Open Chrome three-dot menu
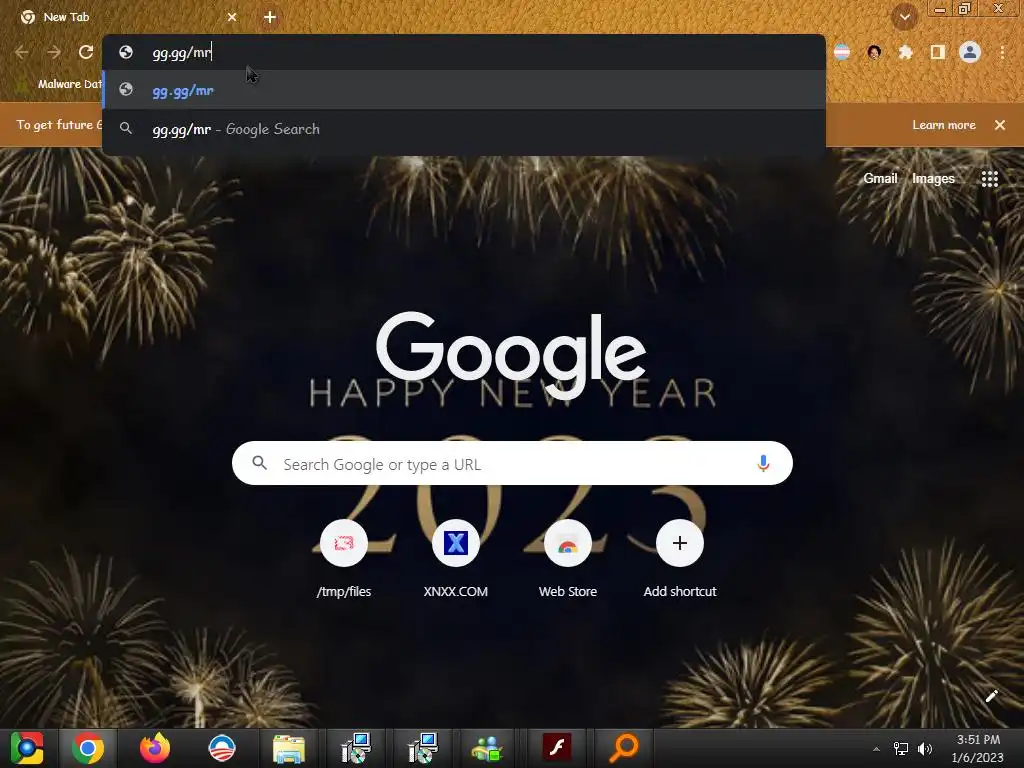Viewport: 1024px width, 768px height. click(1002, 52)
